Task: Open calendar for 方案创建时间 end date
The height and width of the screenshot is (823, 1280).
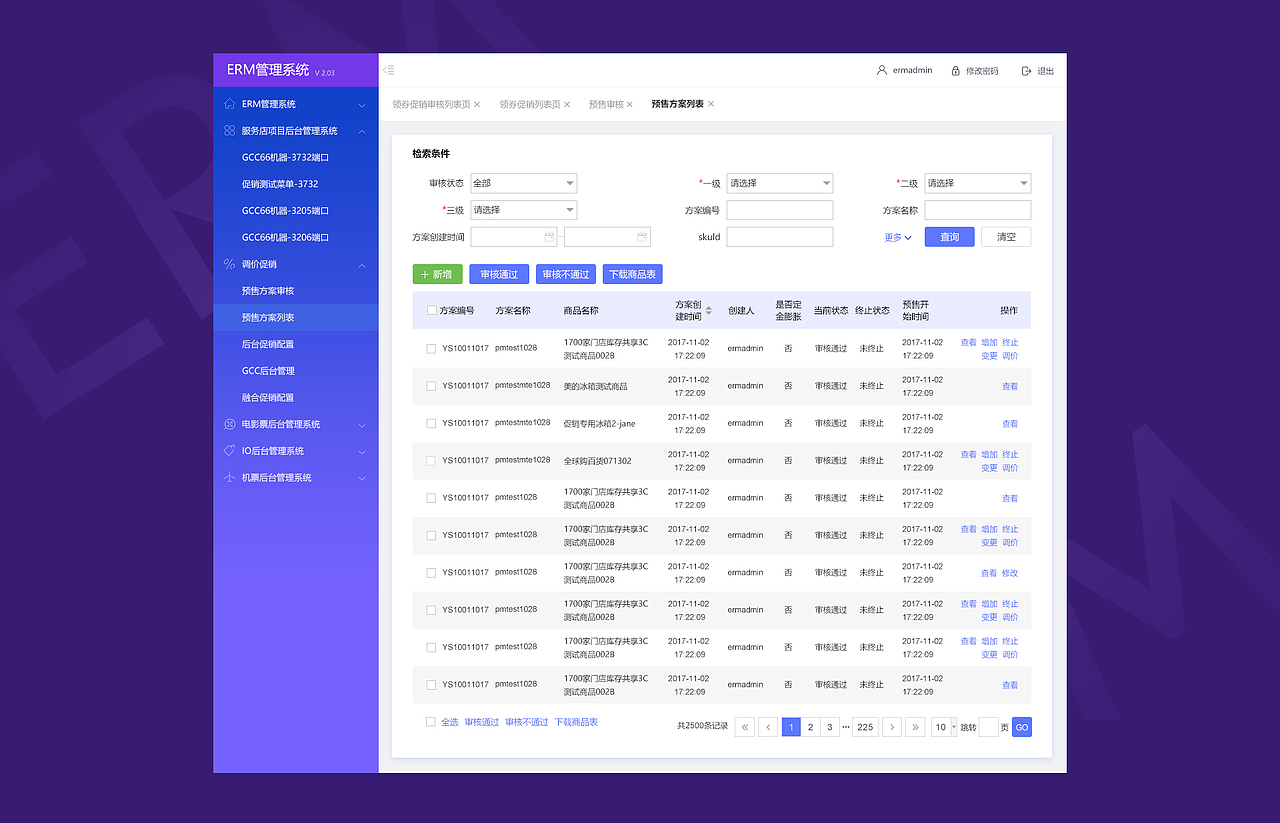Action: [642, 237]
